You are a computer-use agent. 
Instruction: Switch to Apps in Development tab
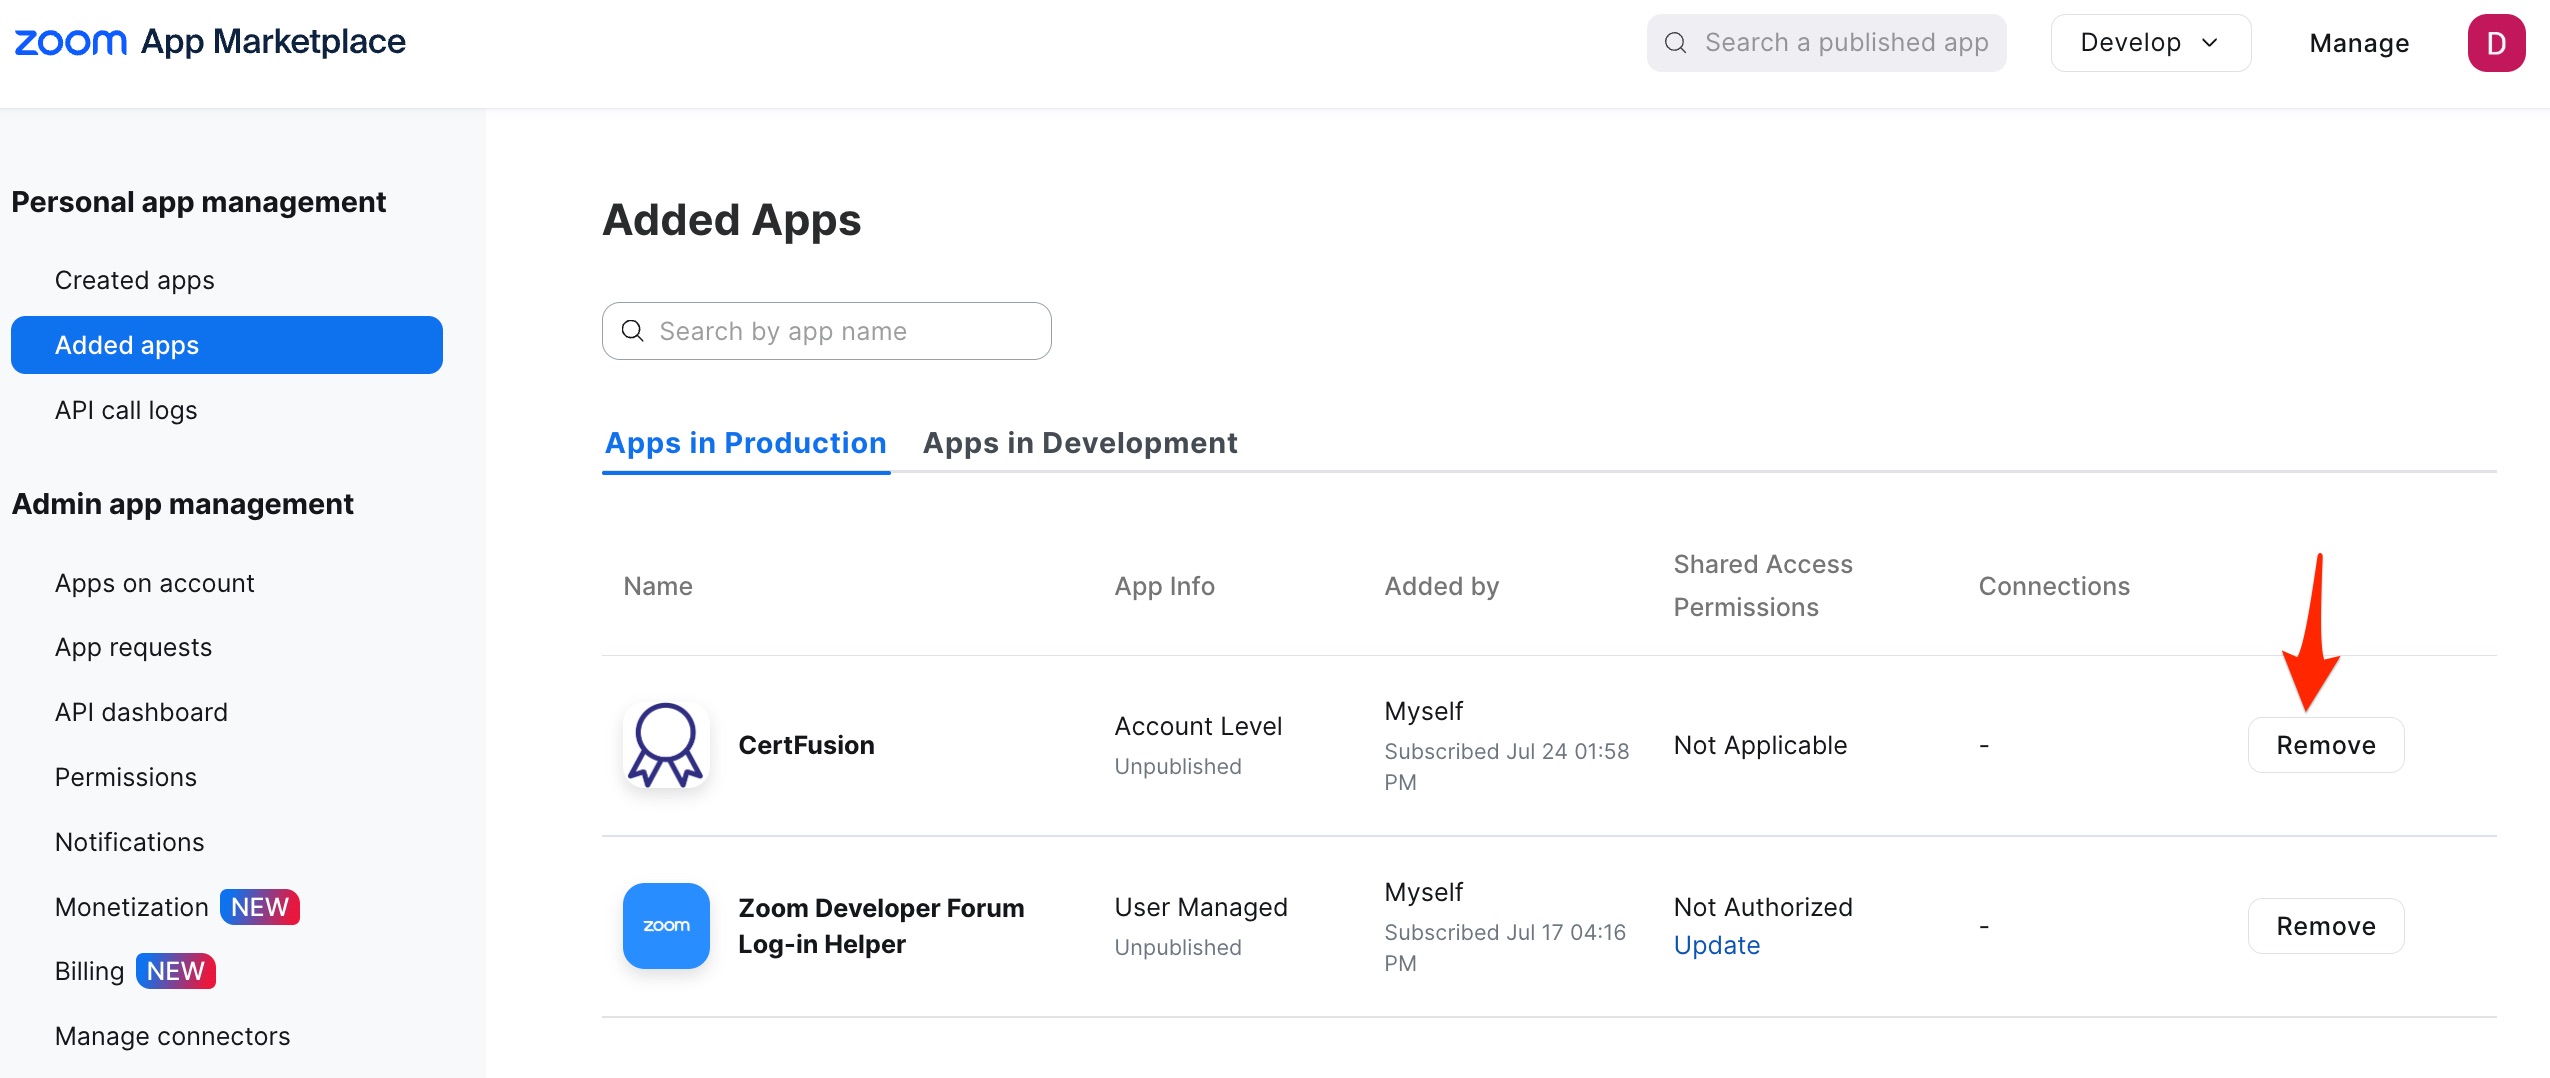tap(1080, 443)
